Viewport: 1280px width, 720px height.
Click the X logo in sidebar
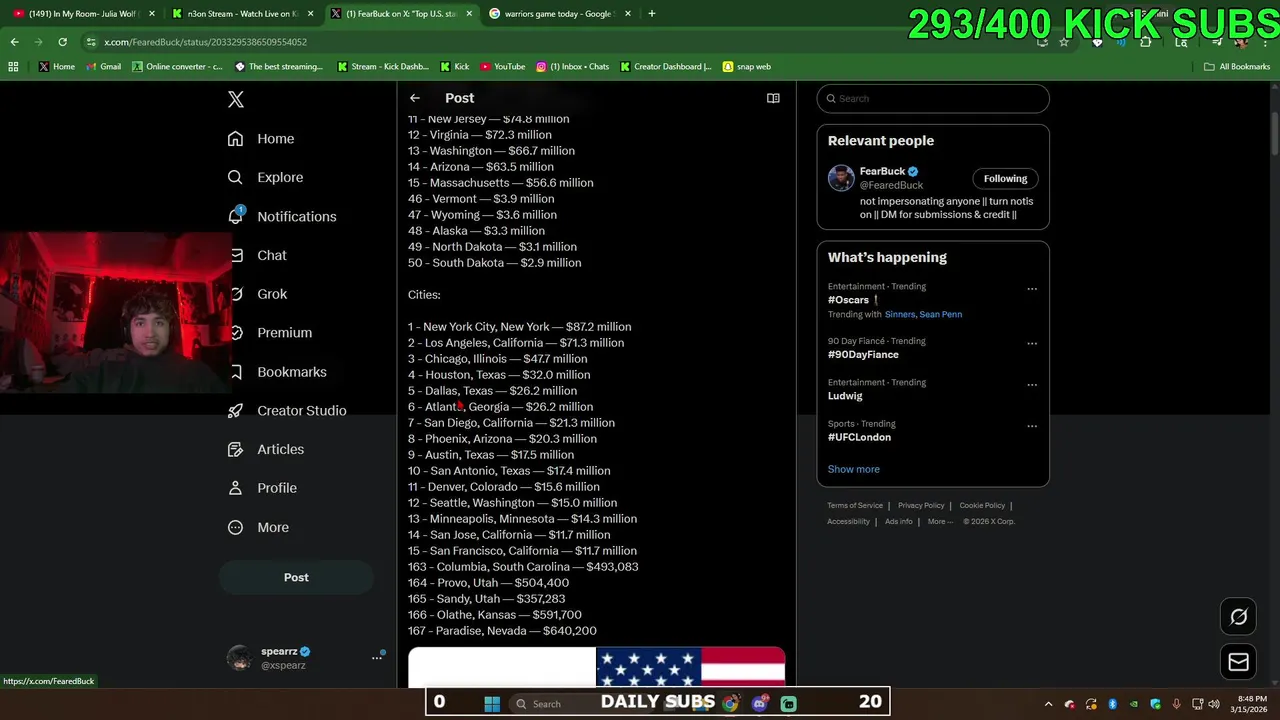pyautogui.click(x=235, y=99)
